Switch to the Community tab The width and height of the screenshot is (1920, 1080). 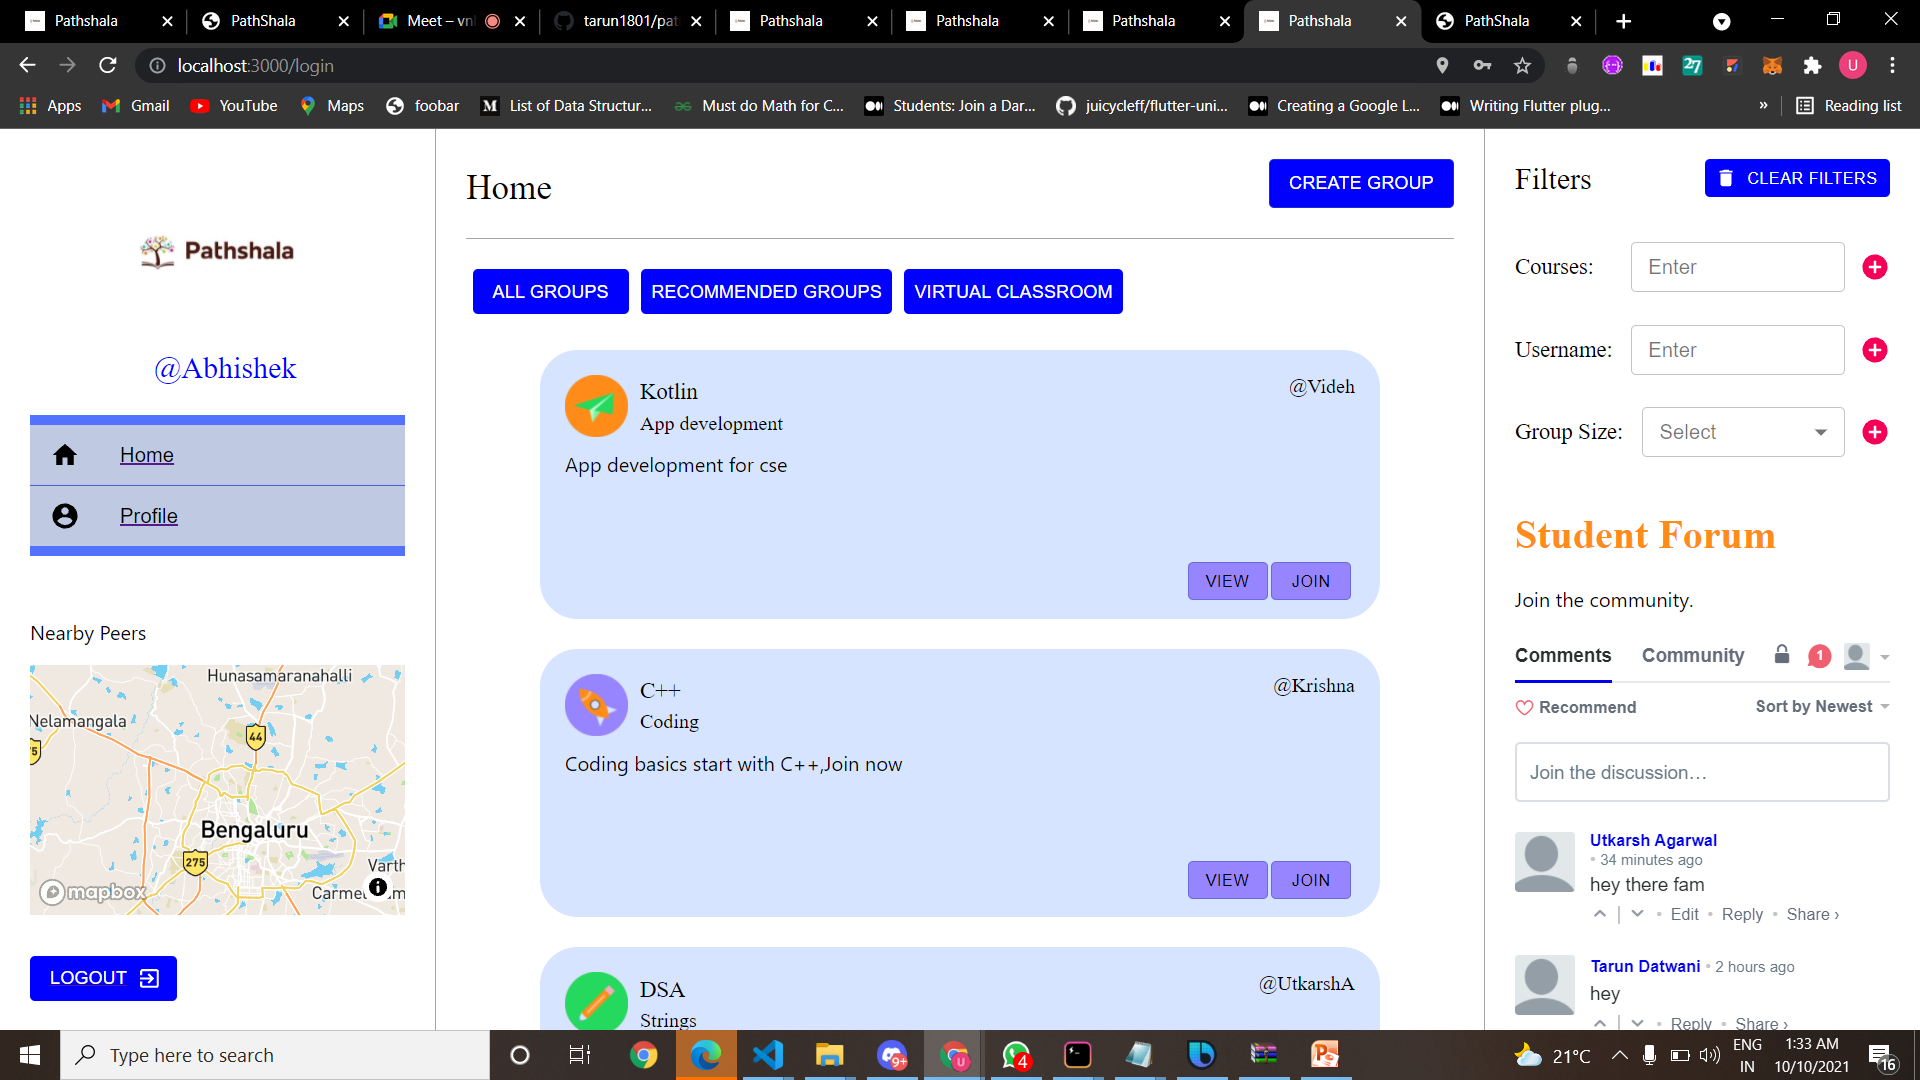point(1692,655)
